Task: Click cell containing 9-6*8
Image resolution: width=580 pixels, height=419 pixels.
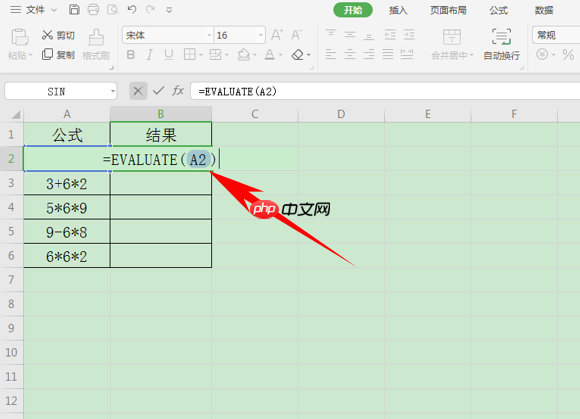Action: [67, 232]
